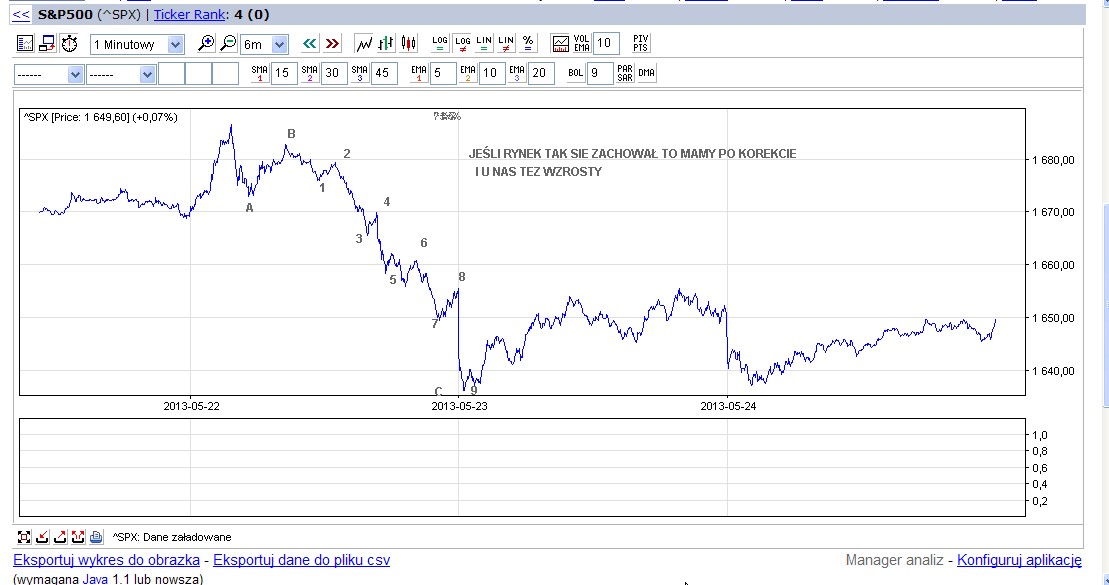1109x585 pixels.
Task: Click the EMA 2 period field showing 10
Action: tap(492, 73)
